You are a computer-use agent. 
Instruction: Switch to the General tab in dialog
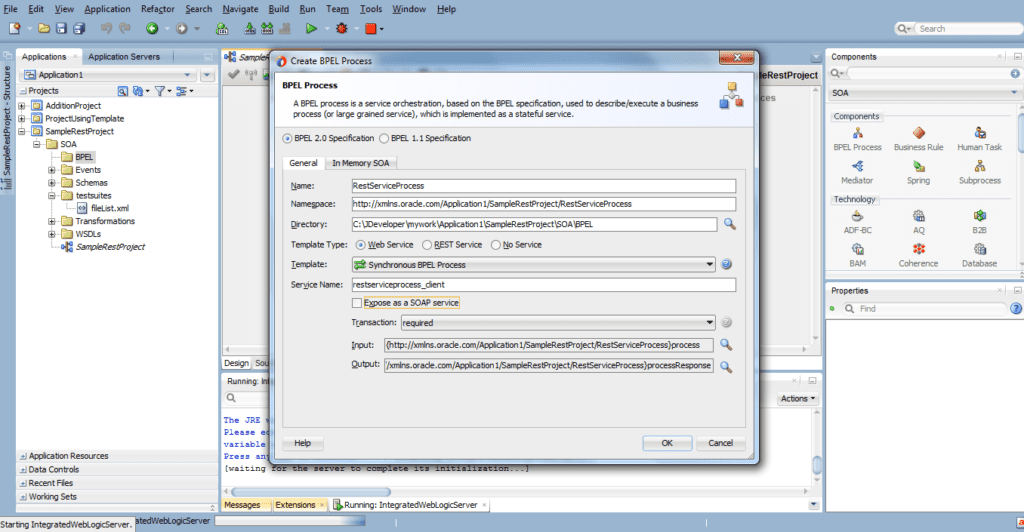(x=303, y=163)
